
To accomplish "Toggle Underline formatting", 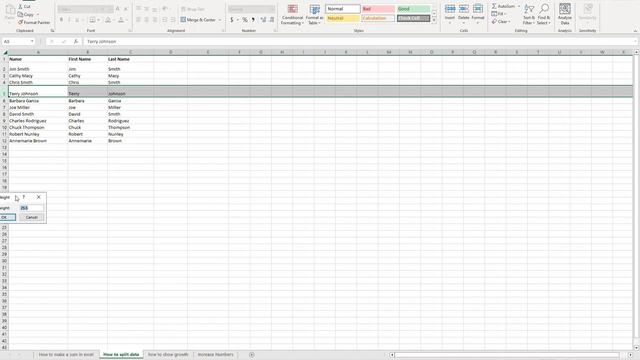I will tap(77, 20).
